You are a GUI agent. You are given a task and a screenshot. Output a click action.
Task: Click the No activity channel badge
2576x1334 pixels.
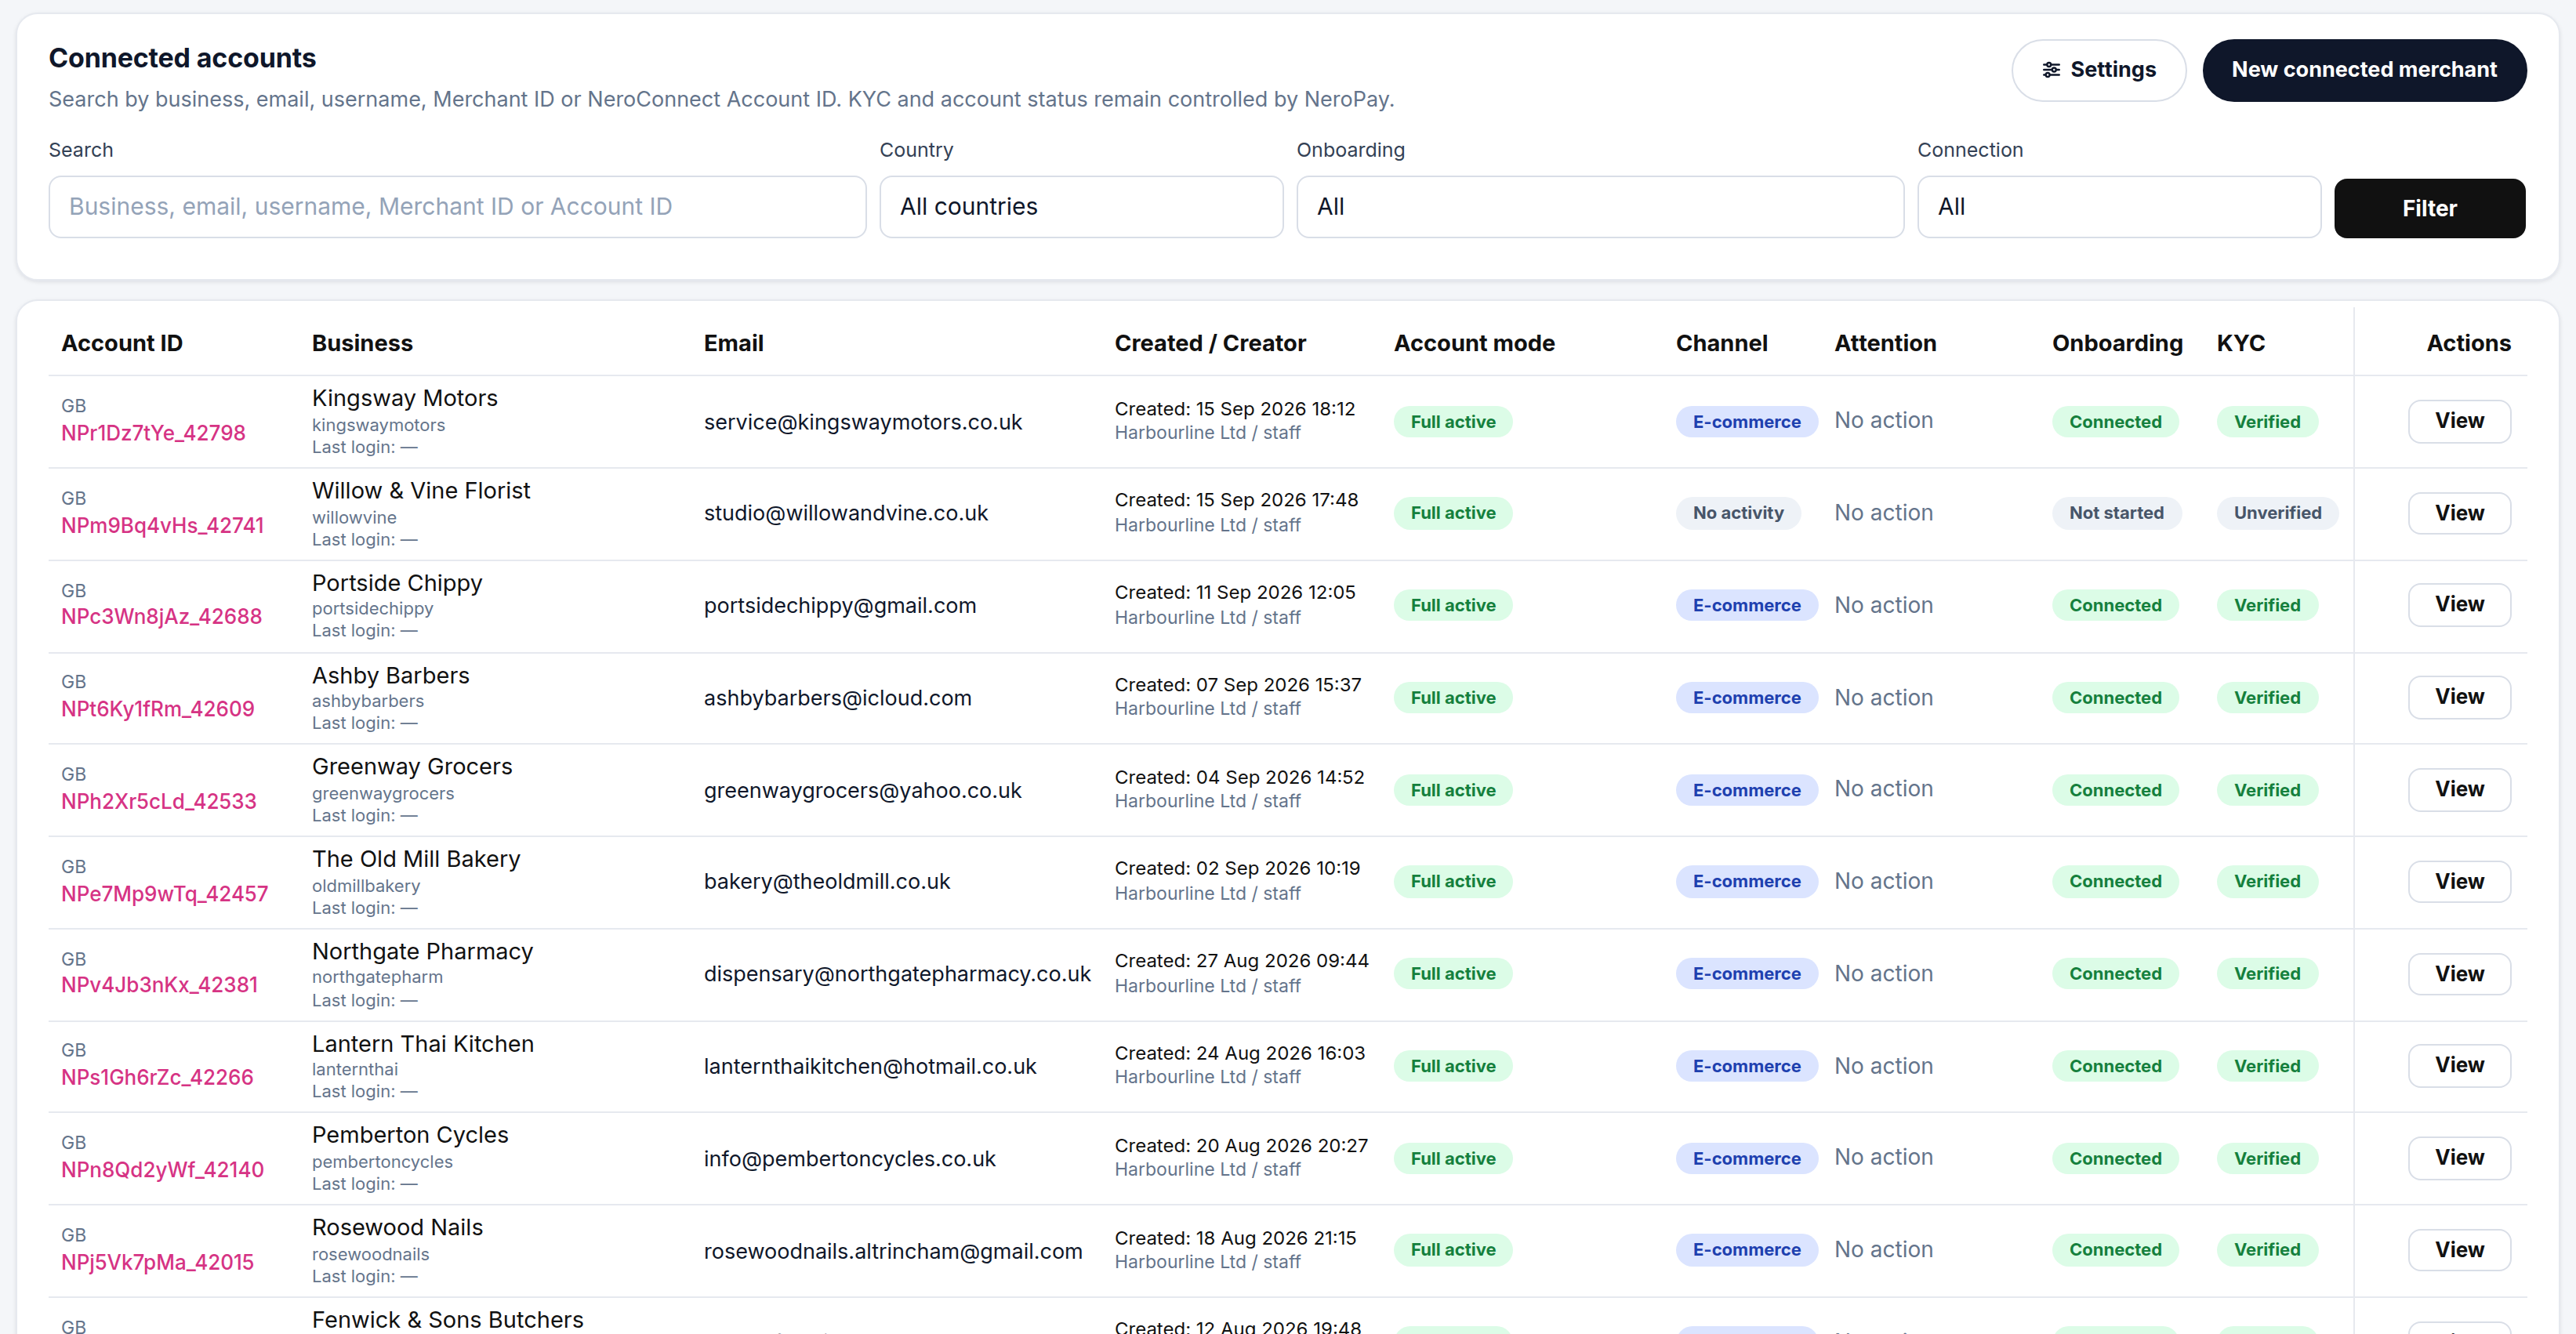(x=1738, y=513)
